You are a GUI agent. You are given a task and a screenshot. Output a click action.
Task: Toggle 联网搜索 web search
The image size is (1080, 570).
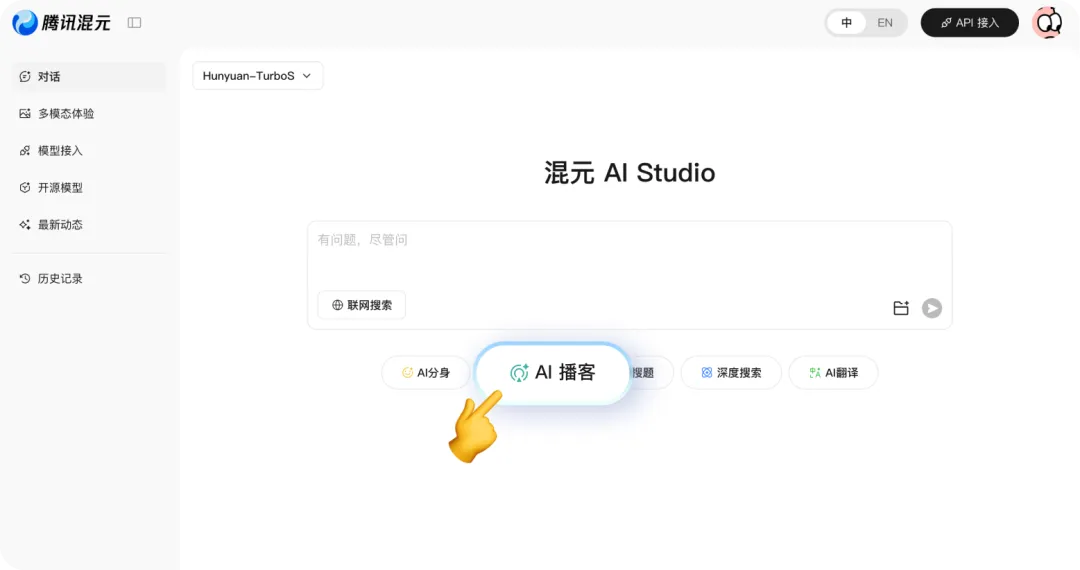click(362, 305)
